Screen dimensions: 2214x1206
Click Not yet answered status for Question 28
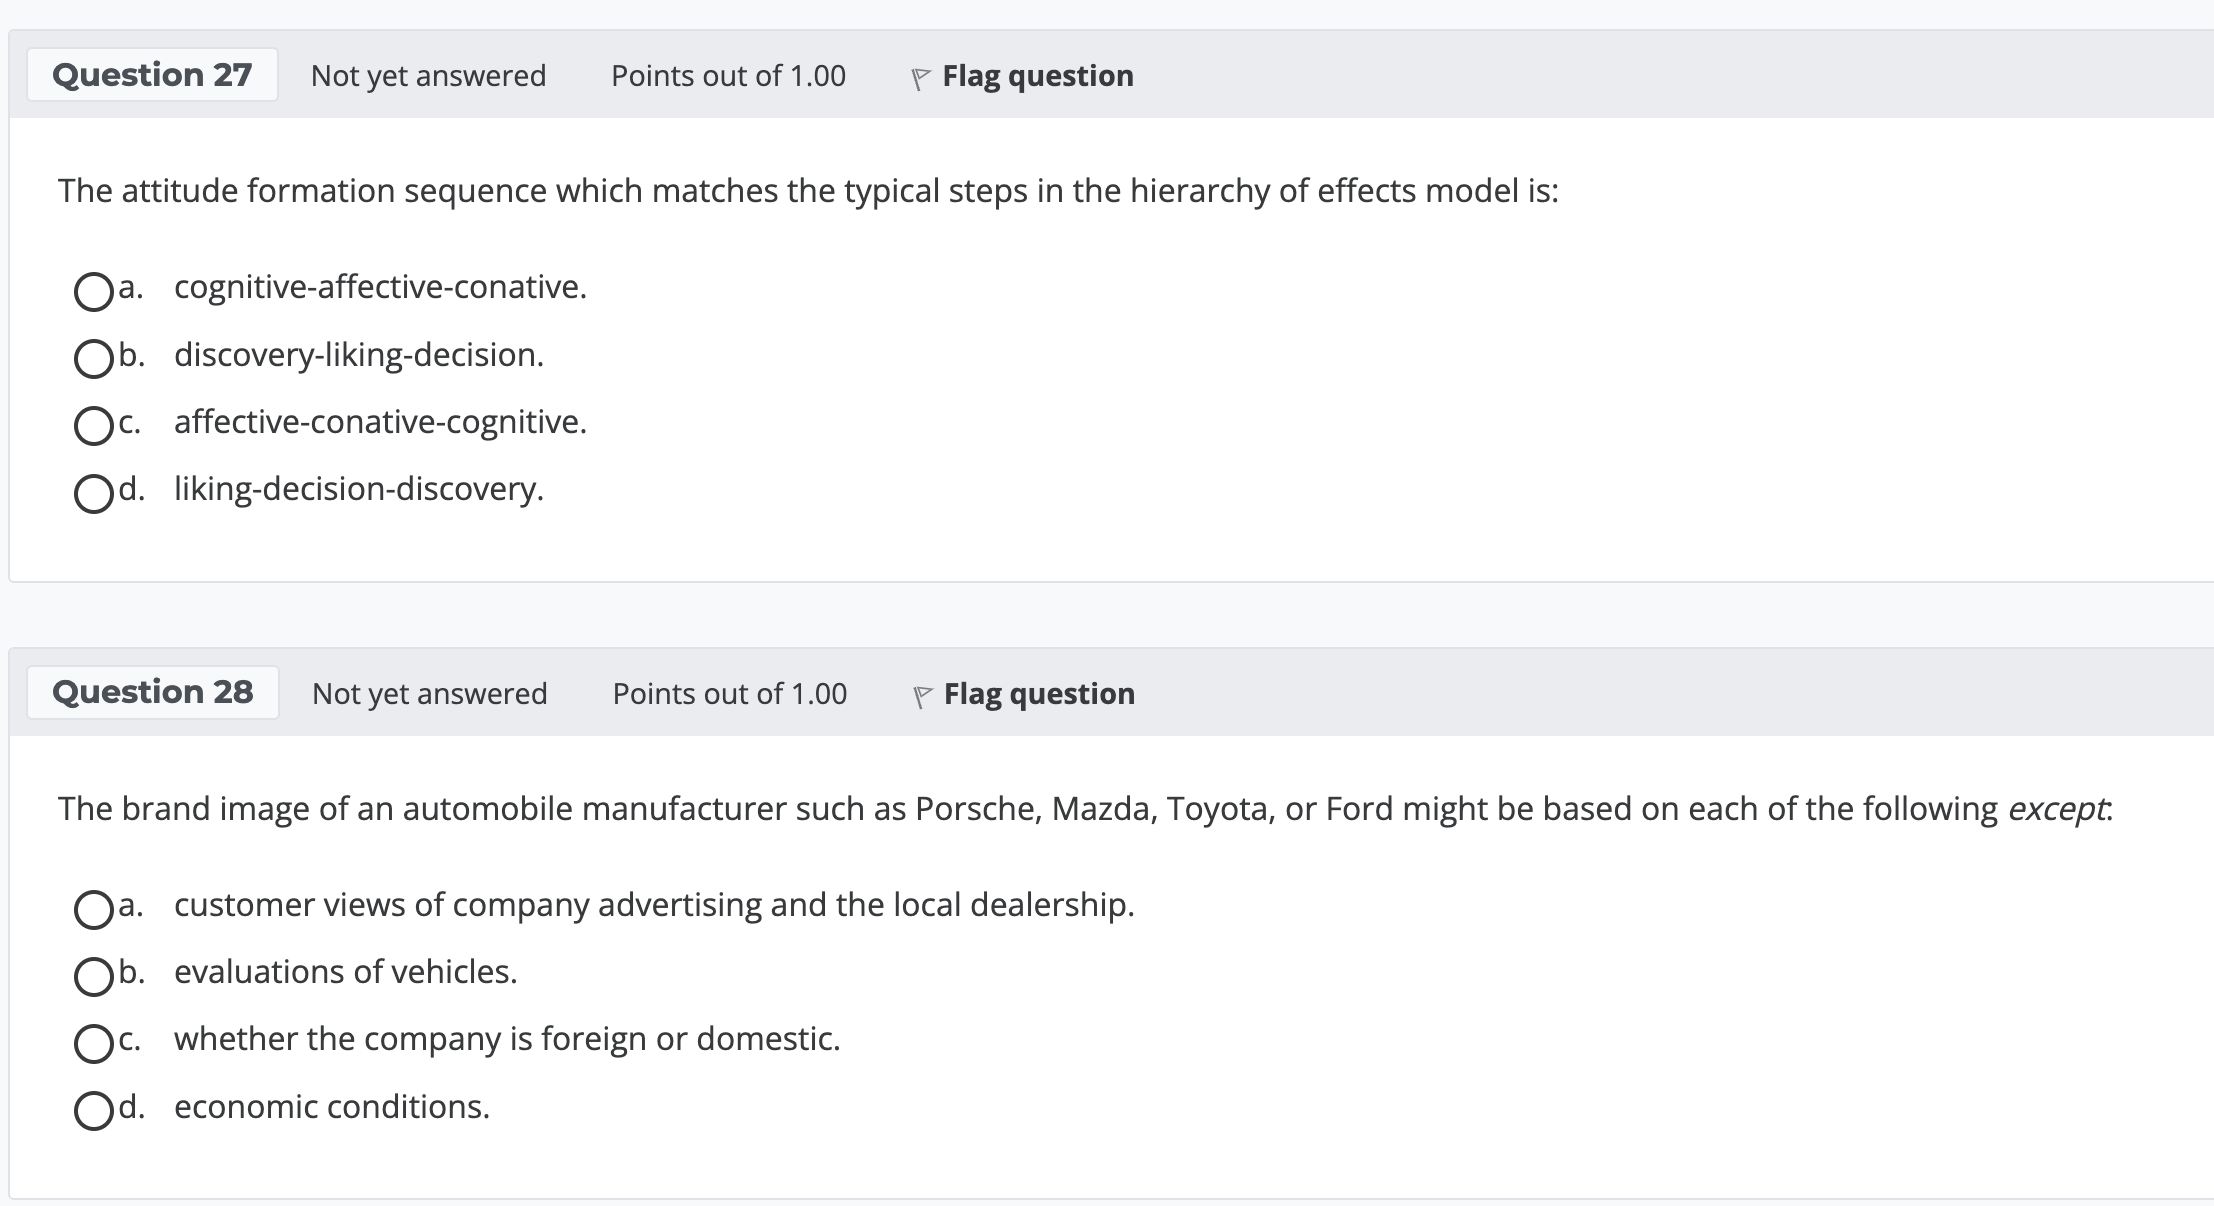[429, 694]
